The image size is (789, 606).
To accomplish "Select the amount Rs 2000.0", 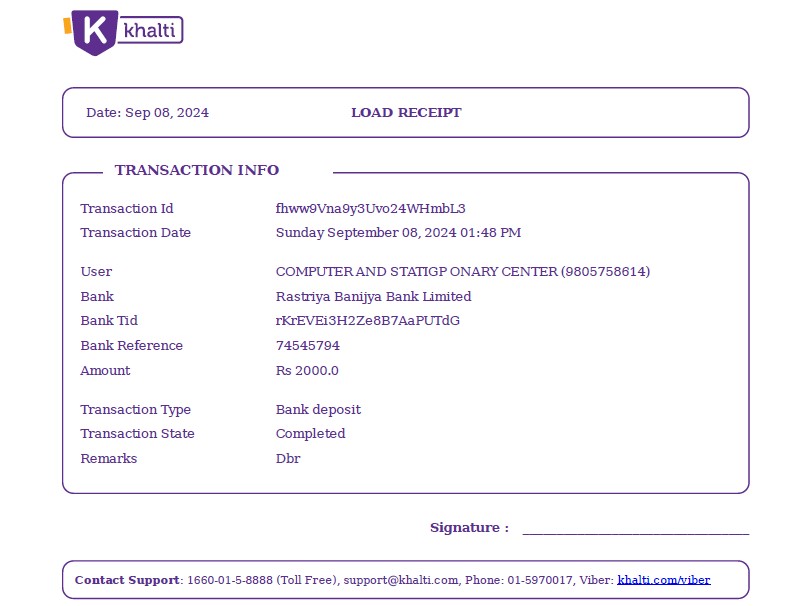I will coord(307,370).
